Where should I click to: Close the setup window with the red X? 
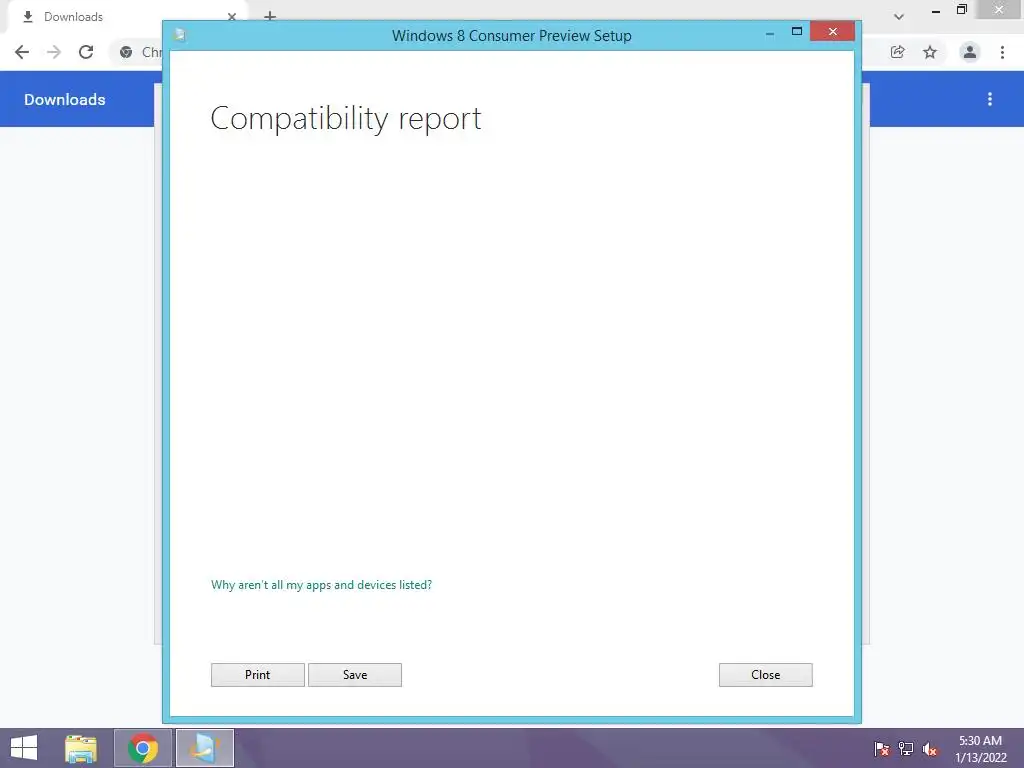(x=833, y=31)
